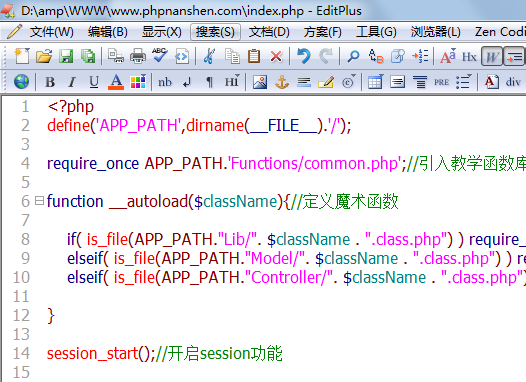Delete selection with the red X icon
The width and height of the screenshot is (526, 382).
point(276,56)
